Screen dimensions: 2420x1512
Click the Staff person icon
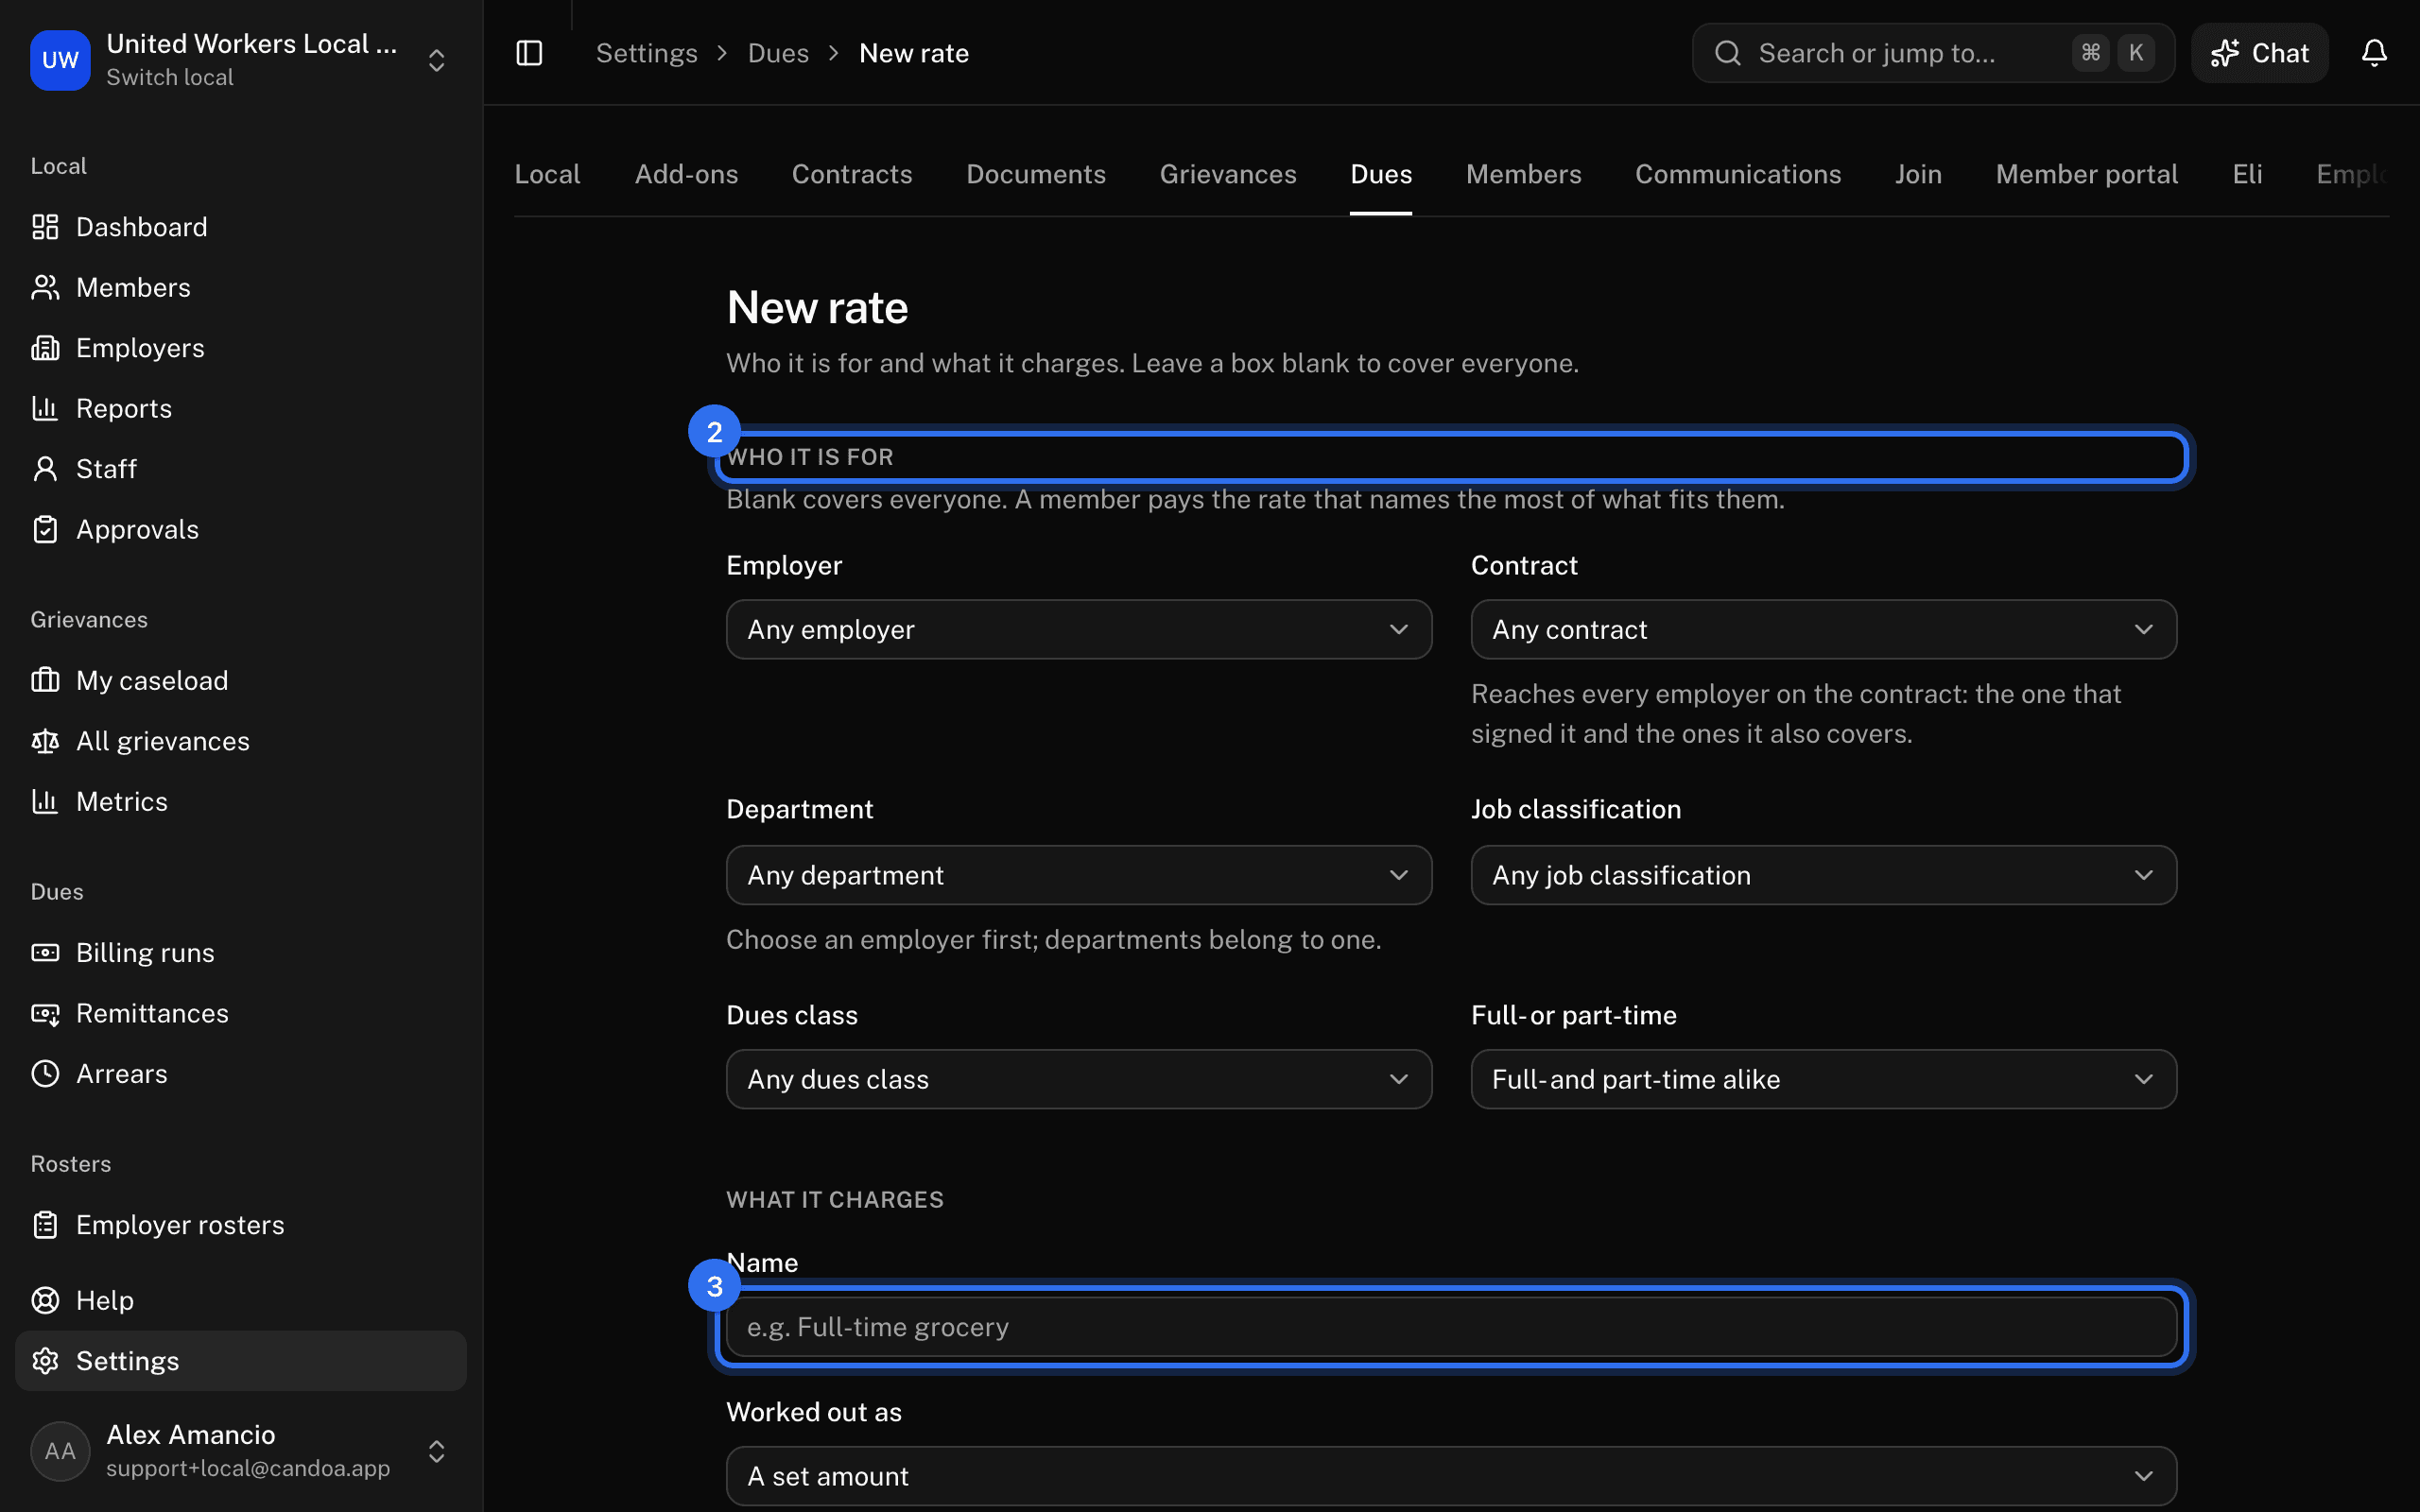45,469
